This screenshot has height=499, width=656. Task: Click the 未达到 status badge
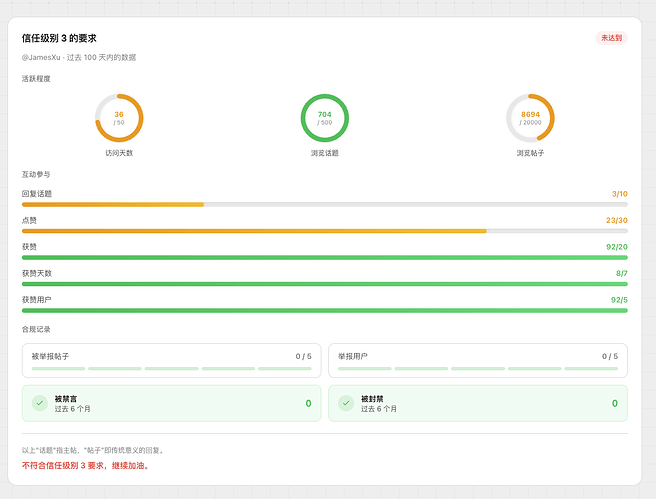coord(611,38)
